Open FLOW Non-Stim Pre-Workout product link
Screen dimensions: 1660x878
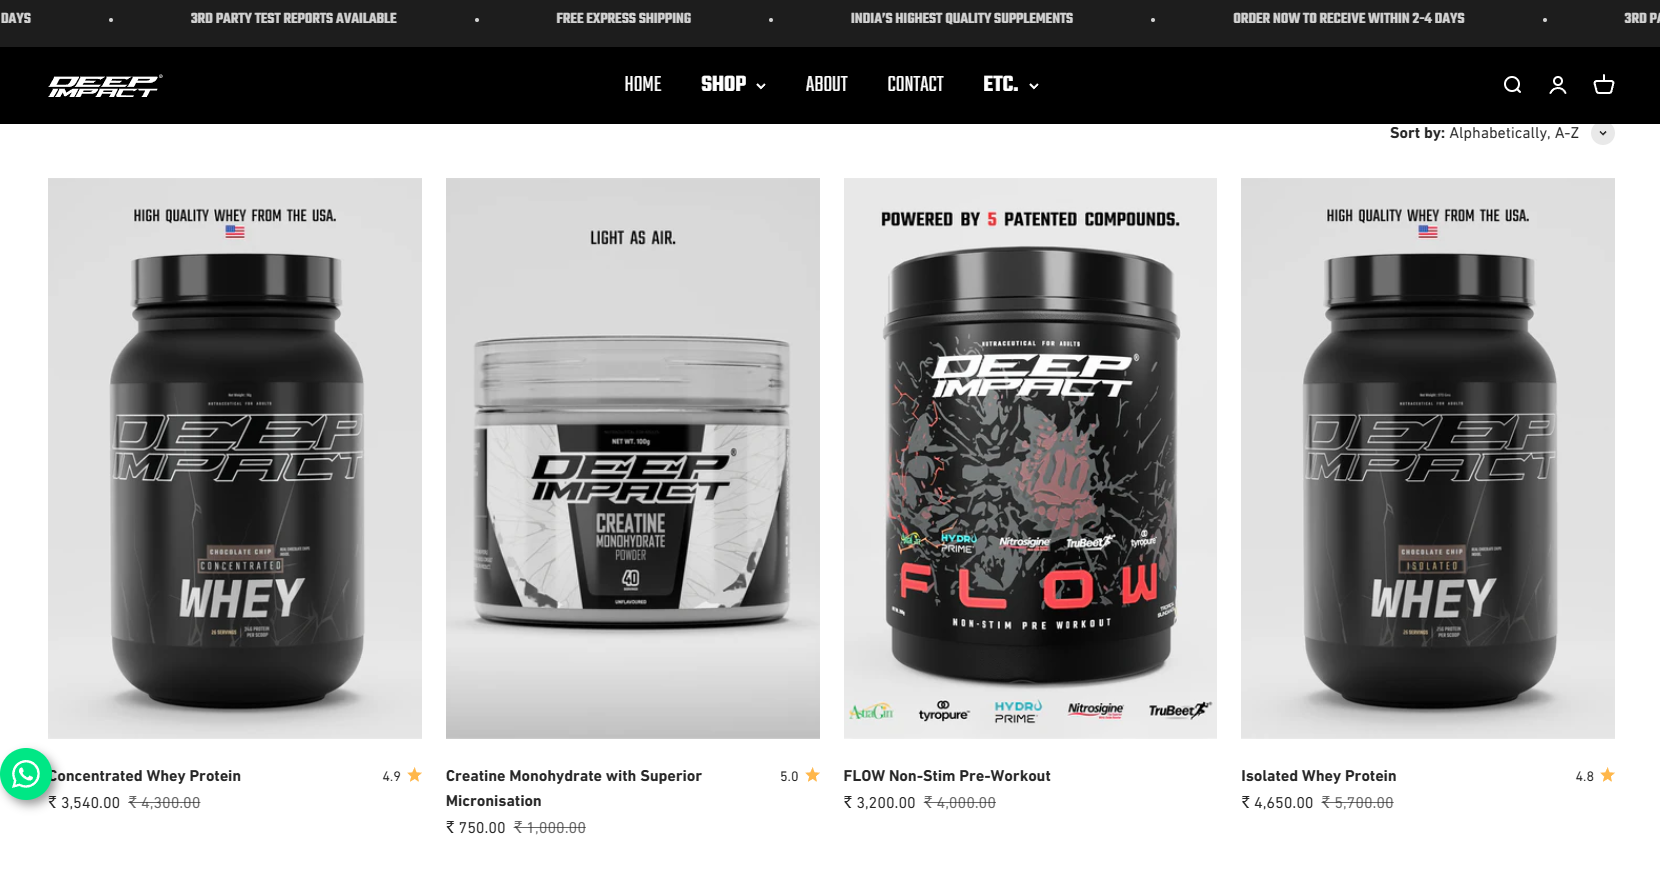tap(947, 776)
